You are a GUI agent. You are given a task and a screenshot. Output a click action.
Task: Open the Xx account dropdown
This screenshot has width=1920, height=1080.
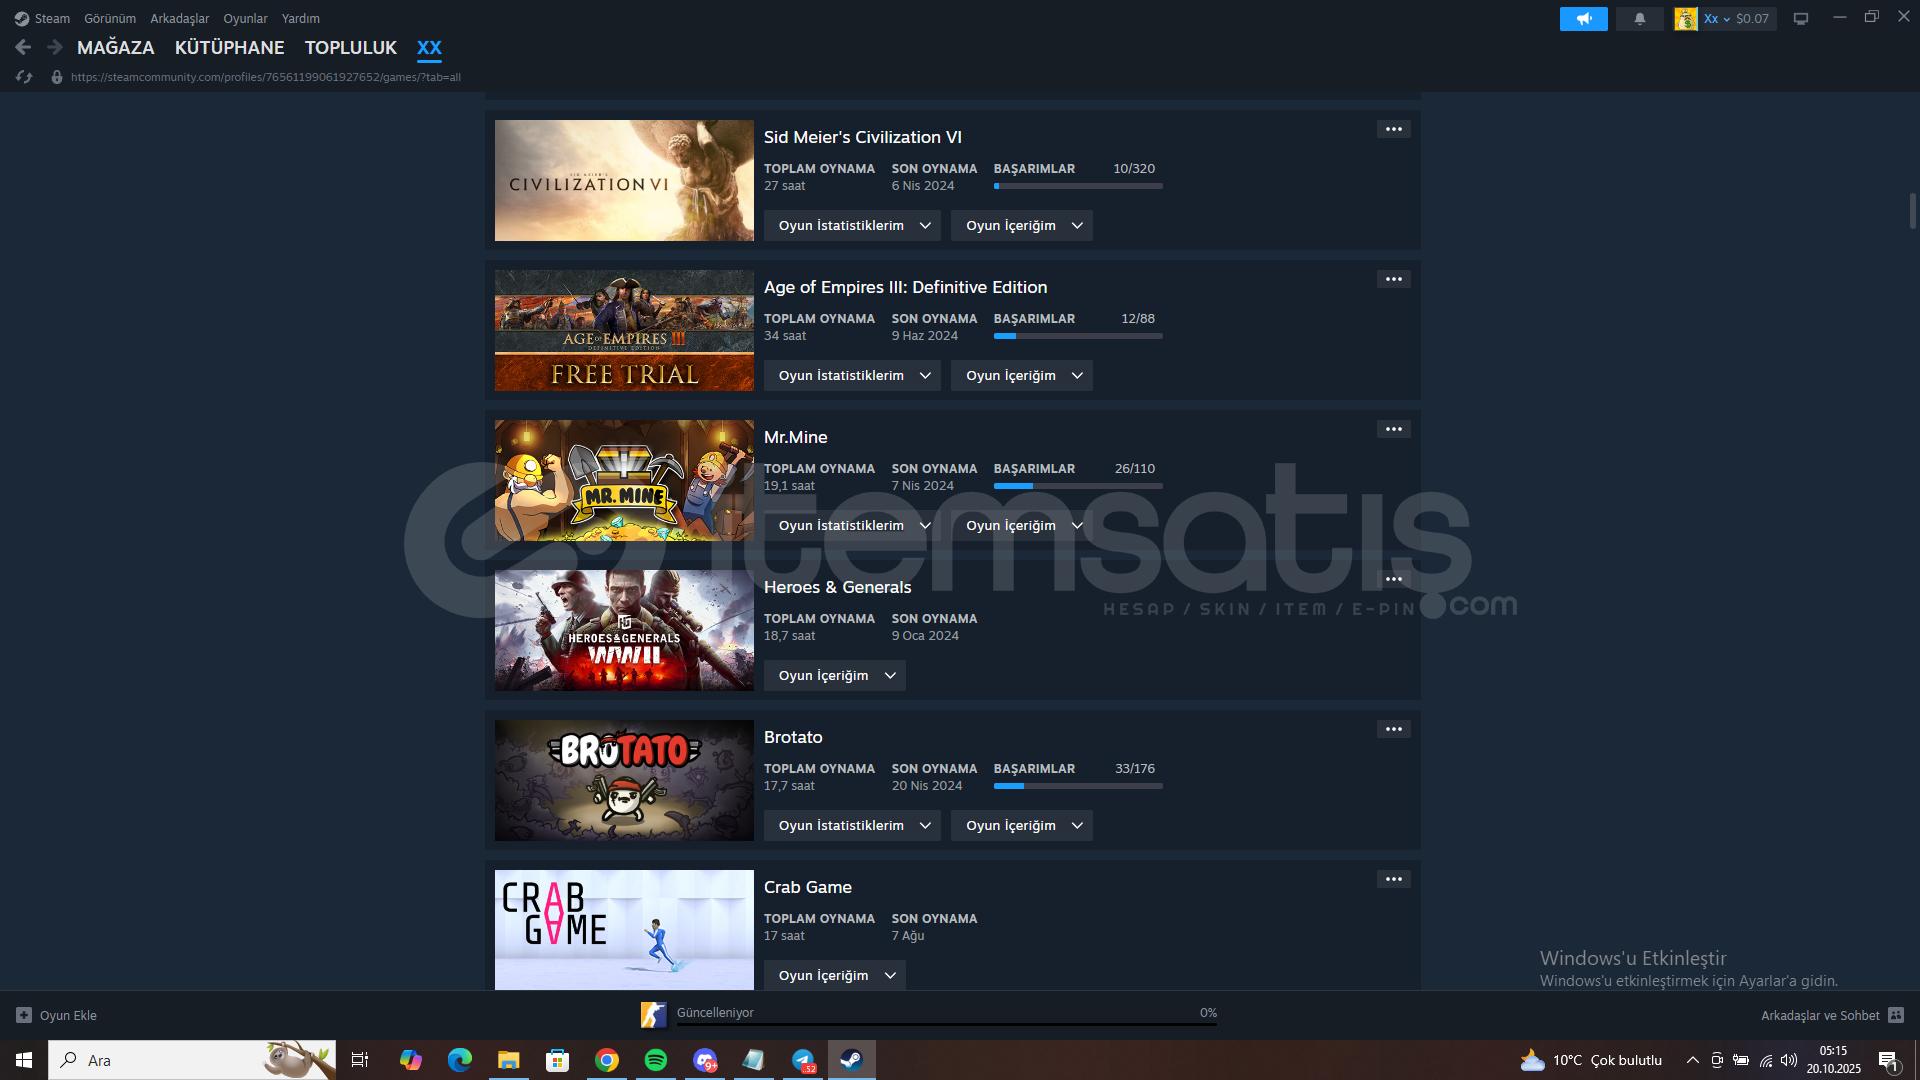point(1717,19)
